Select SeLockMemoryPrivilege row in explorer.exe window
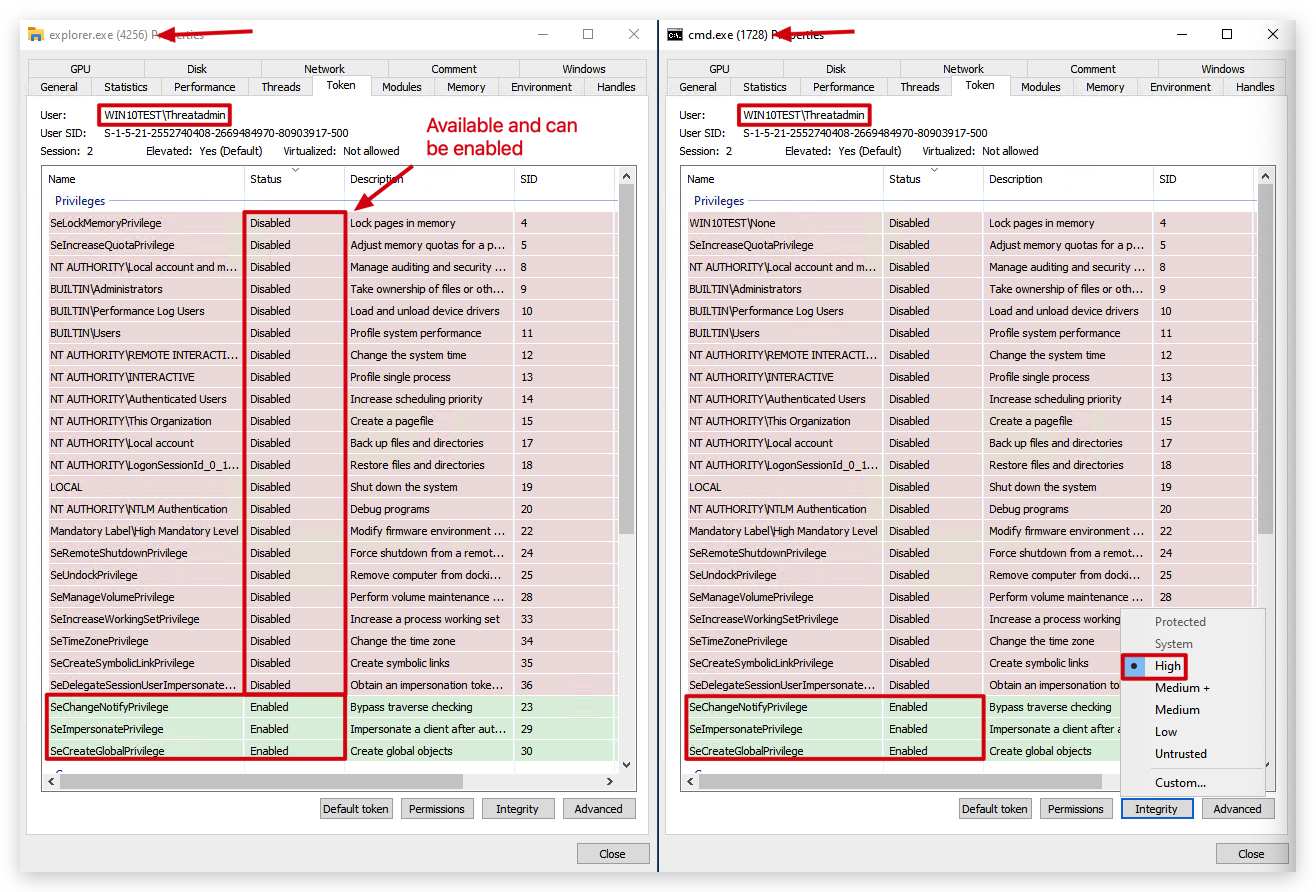 point(330,223)
